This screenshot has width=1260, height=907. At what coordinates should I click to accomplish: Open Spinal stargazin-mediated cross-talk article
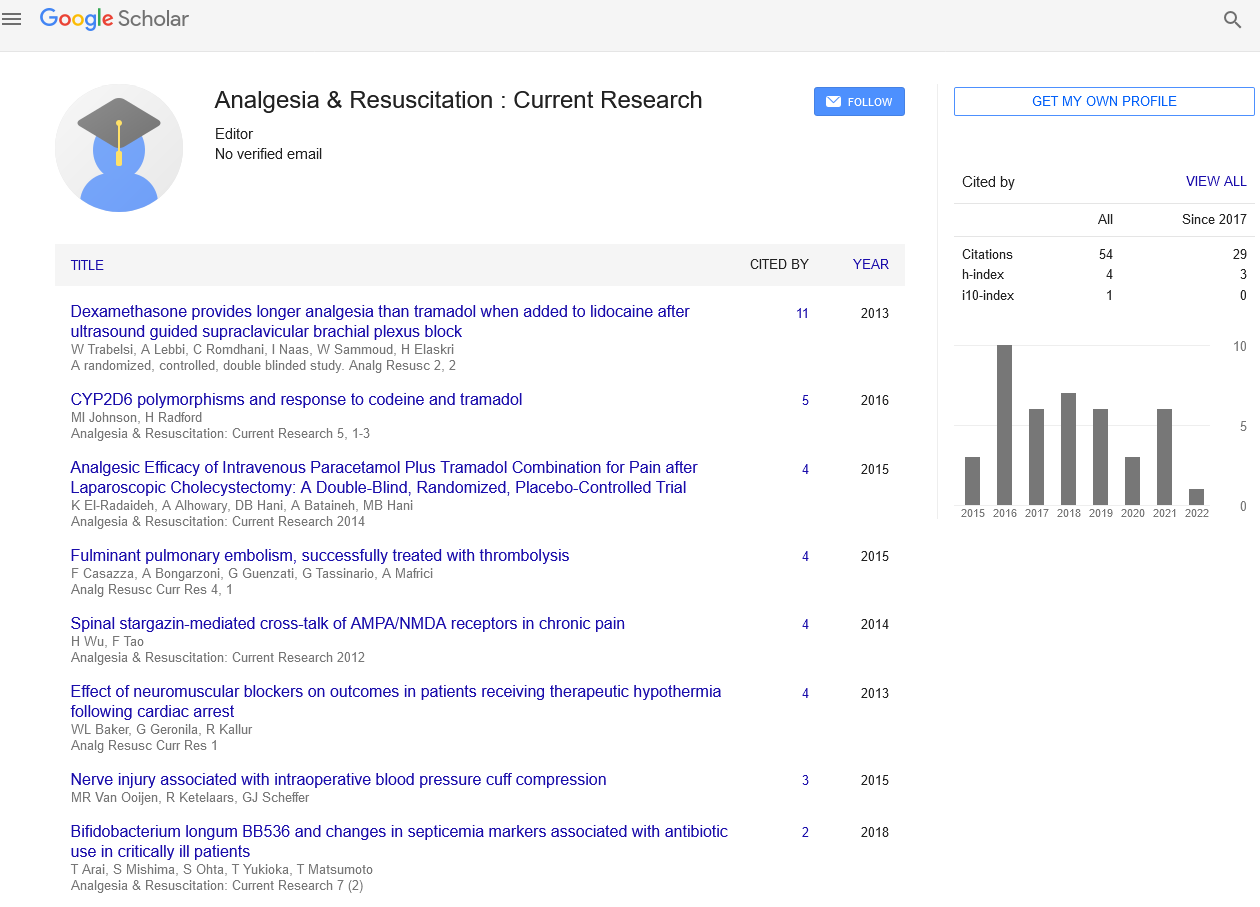pos(347,623)
